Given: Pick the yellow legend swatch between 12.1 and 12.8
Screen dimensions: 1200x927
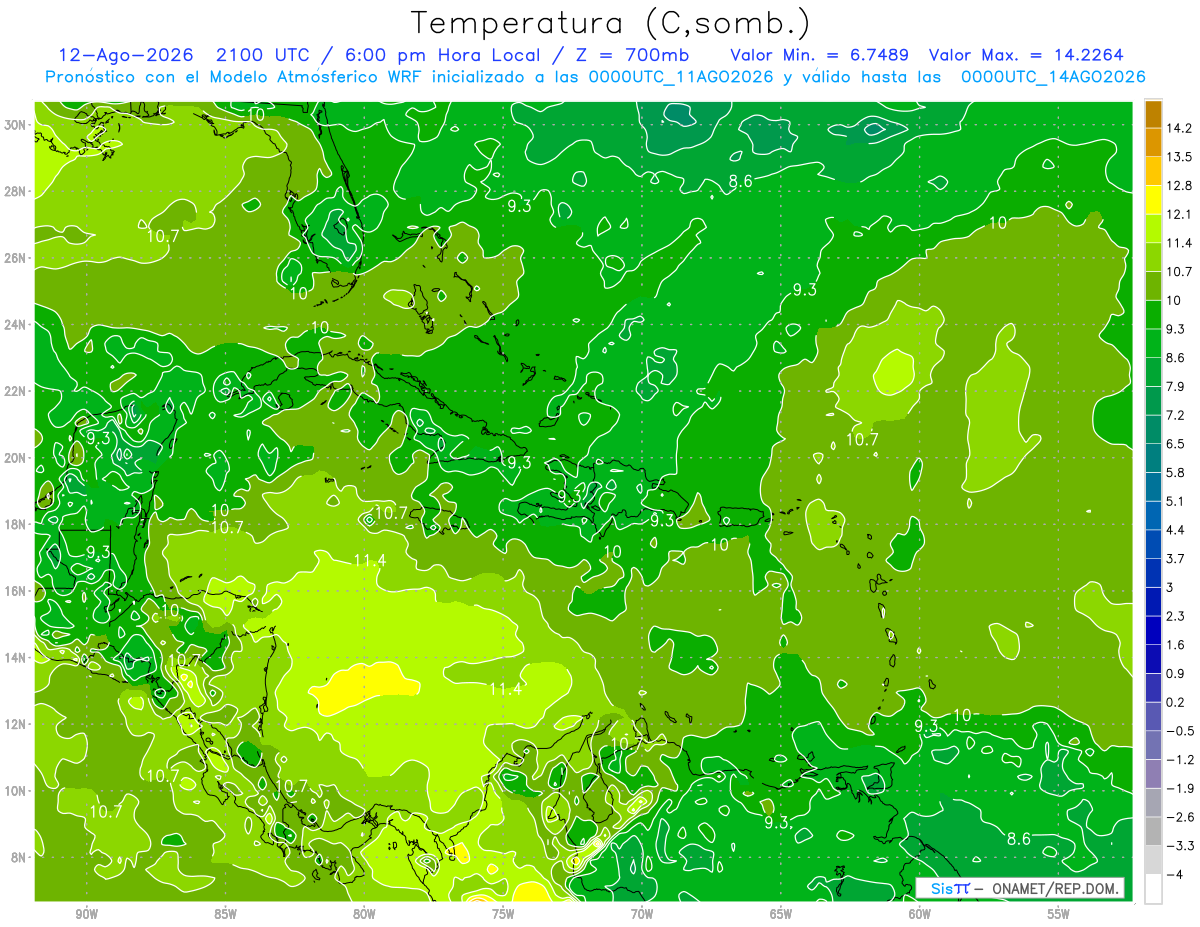Looking at the screenshot, I should pos(1153,200).
